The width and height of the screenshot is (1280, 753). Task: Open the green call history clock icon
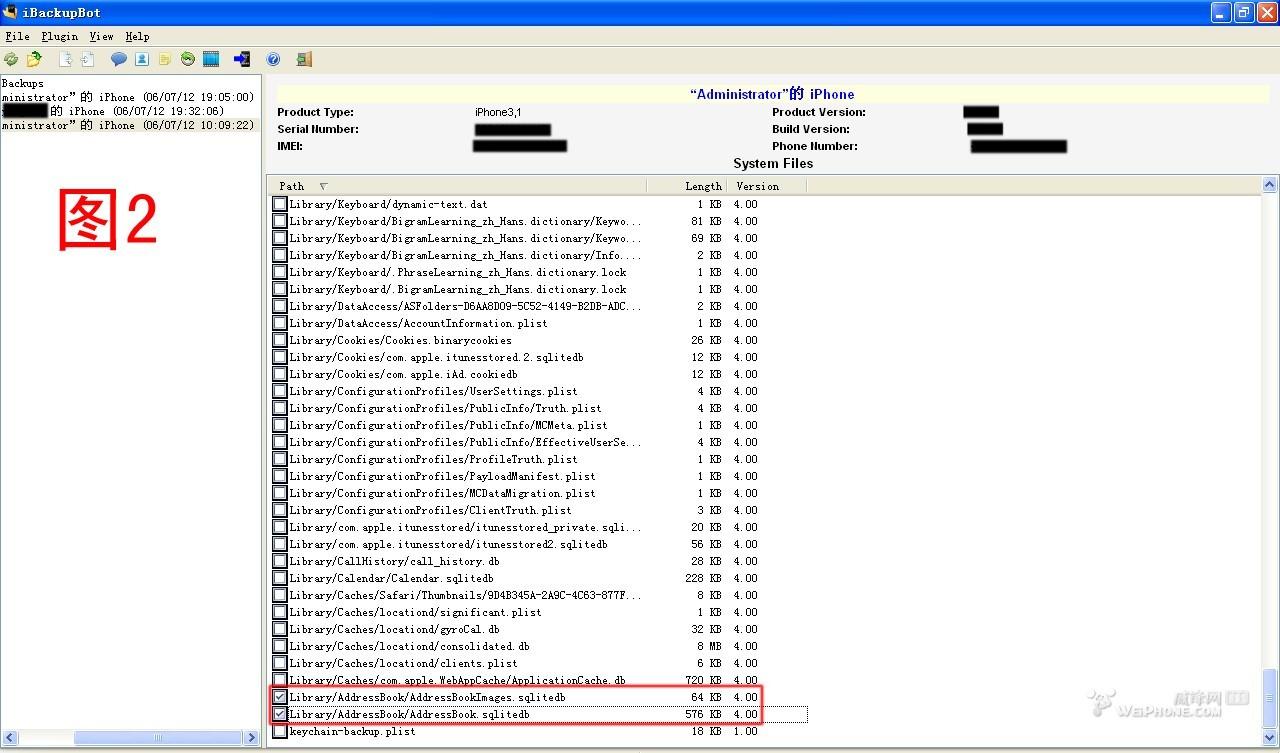coord(188,60)
